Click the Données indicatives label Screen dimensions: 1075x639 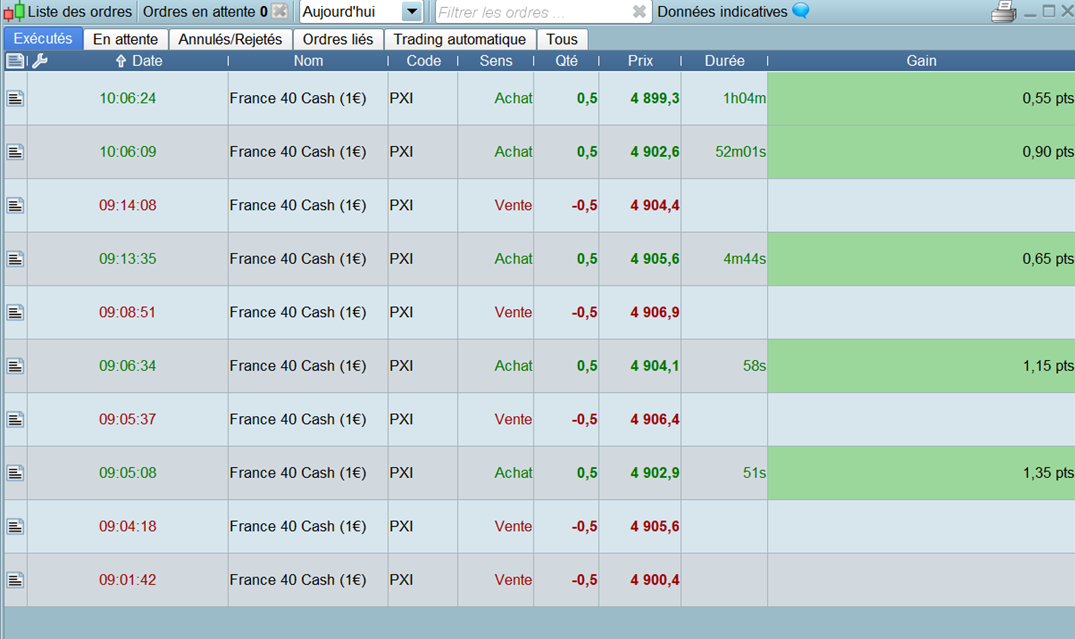click(722, 12)
